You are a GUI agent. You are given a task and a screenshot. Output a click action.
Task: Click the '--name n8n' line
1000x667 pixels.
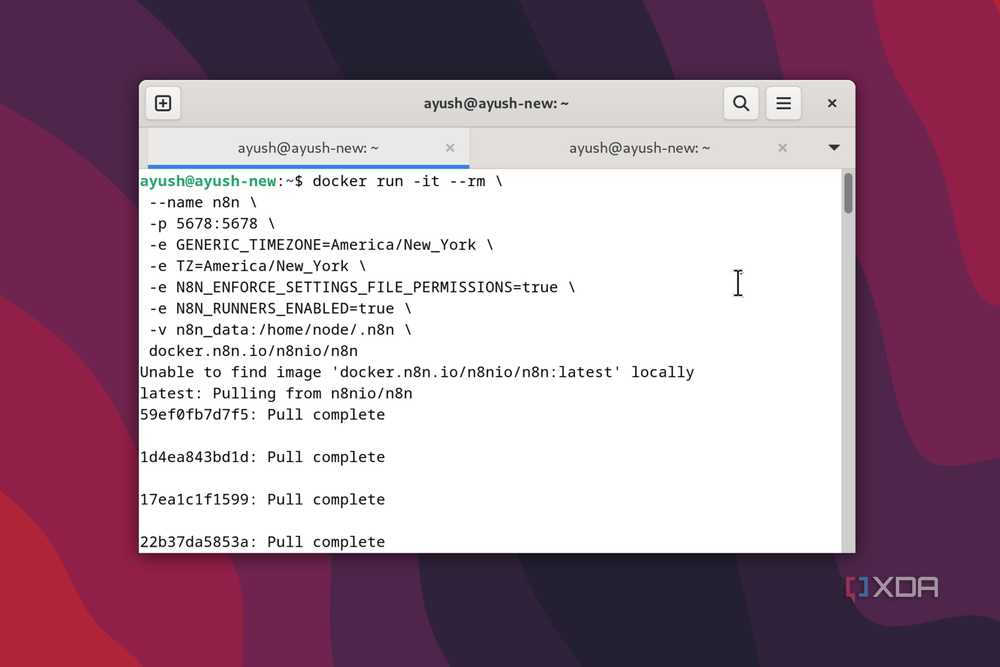point(203,203)
